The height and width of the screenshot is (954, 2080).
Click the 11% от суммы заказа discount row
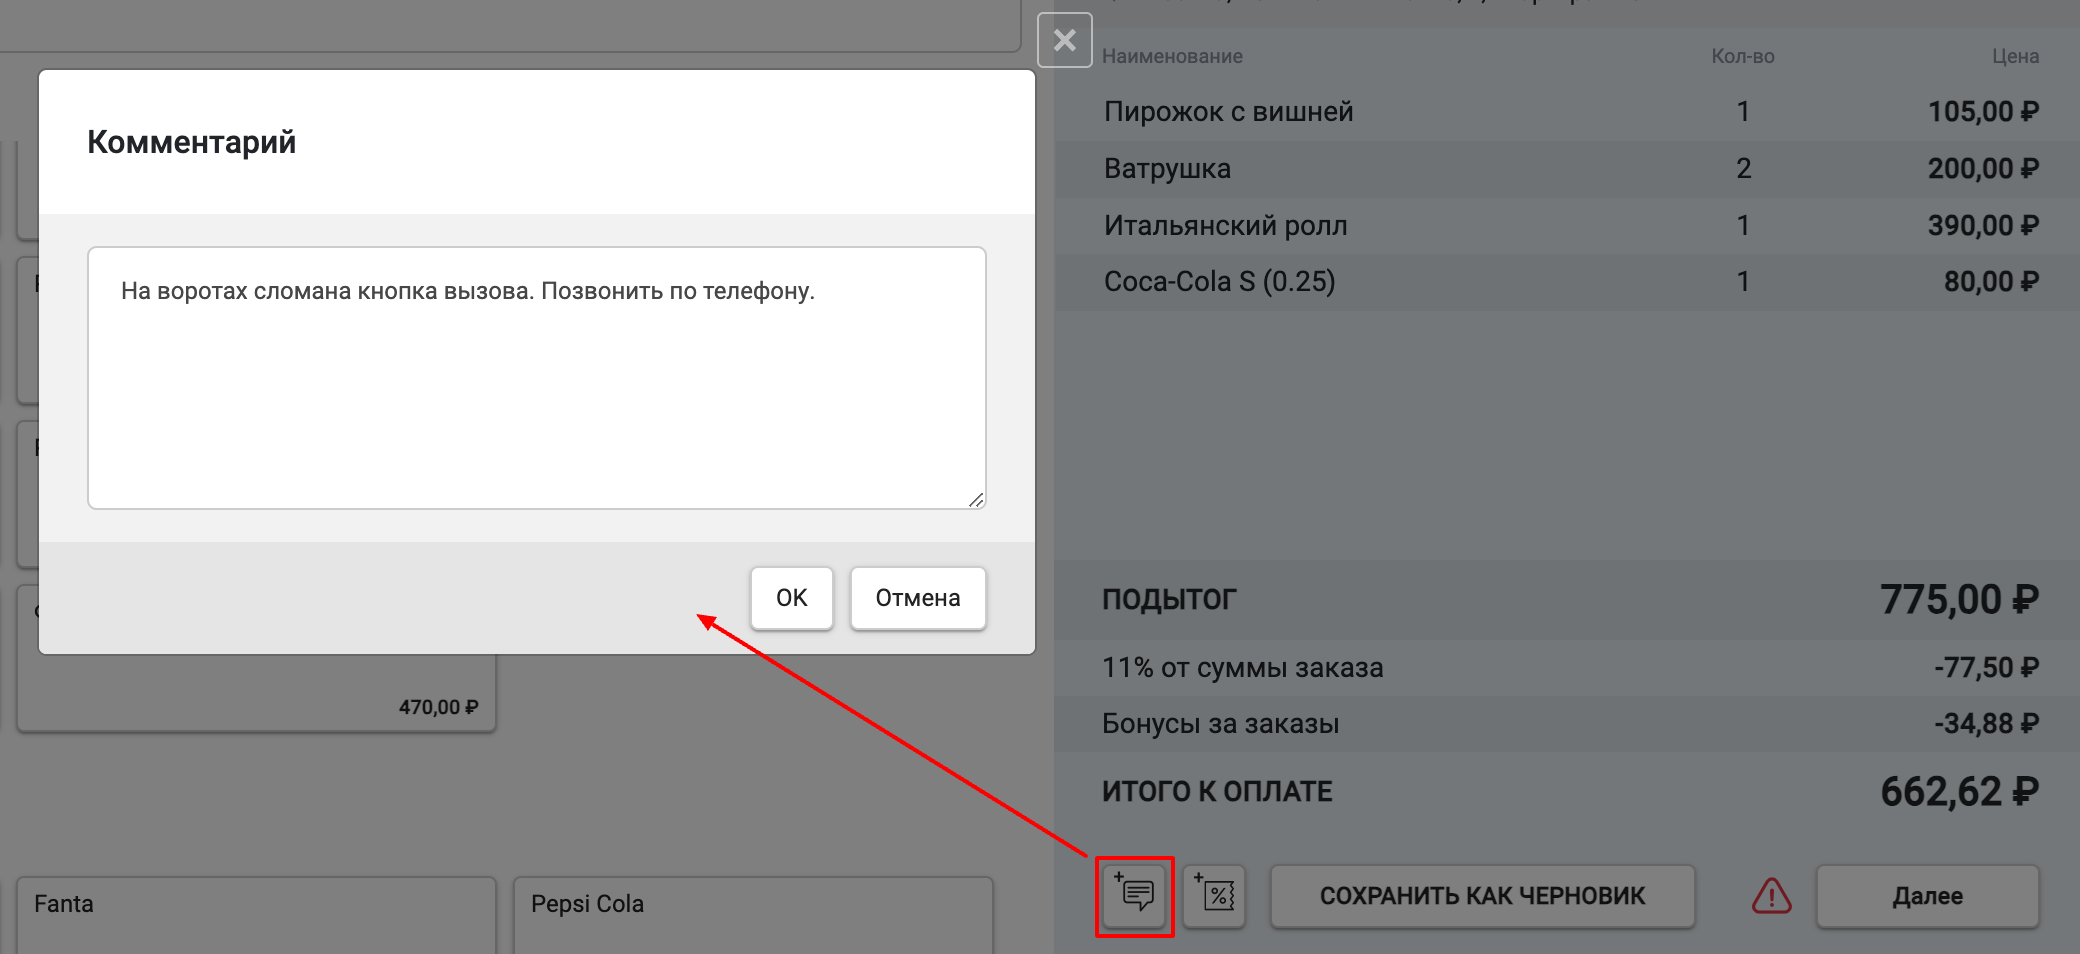[1567, 668]
